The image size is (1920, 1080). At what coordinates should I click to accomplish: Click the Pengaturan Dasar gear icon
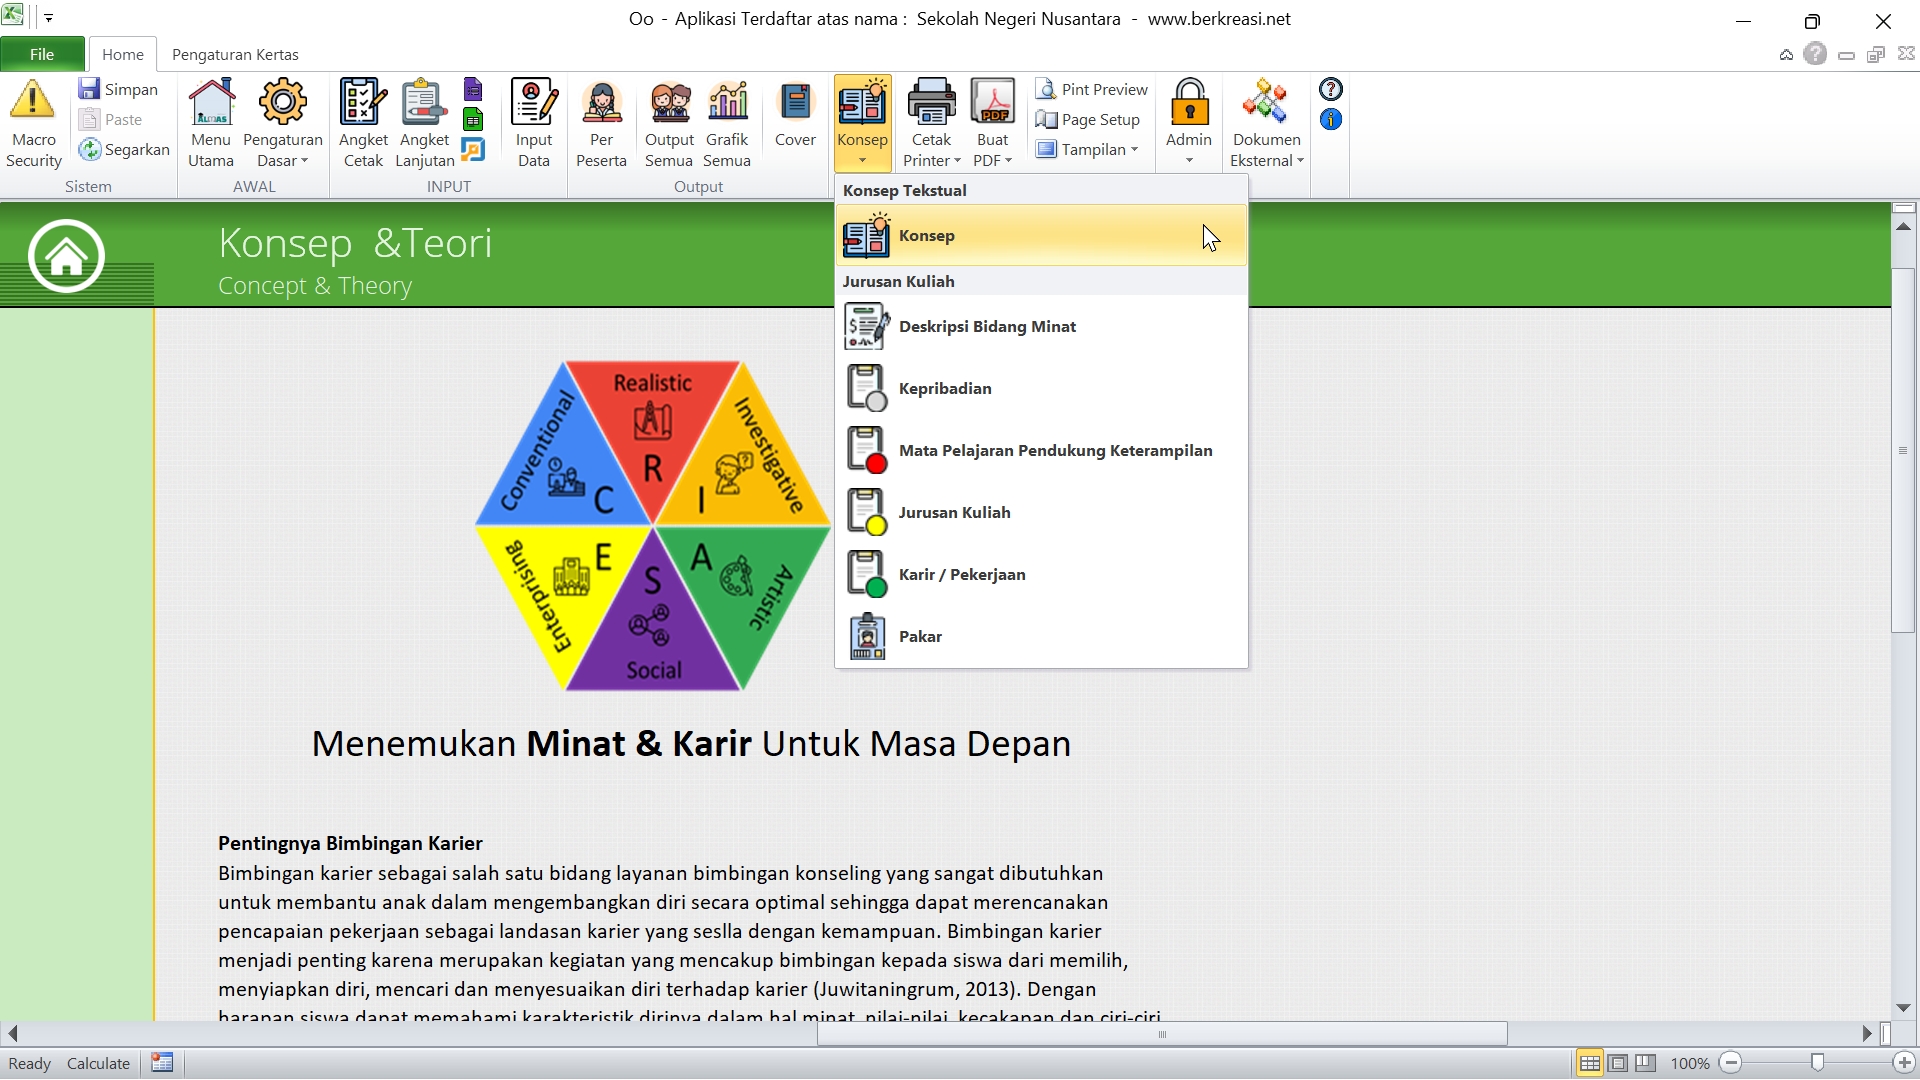point(283,101)
